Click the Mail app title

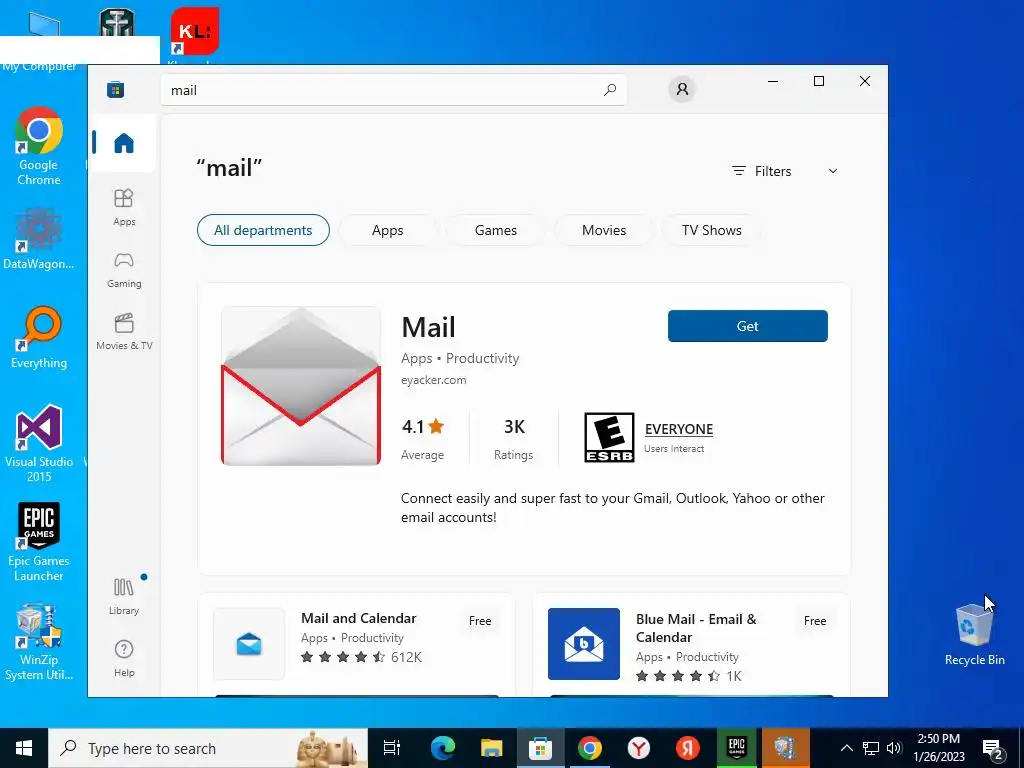tap(428, 327)
